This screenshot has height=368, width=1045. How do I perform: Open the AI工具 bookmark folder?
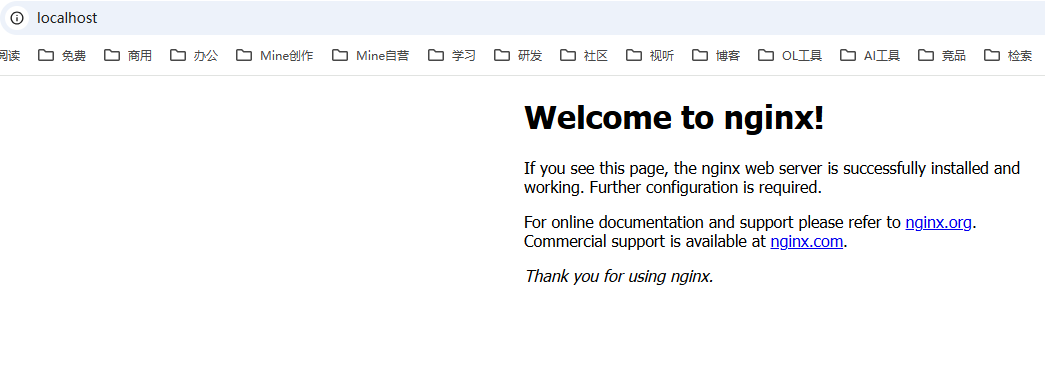click(870, 56)
